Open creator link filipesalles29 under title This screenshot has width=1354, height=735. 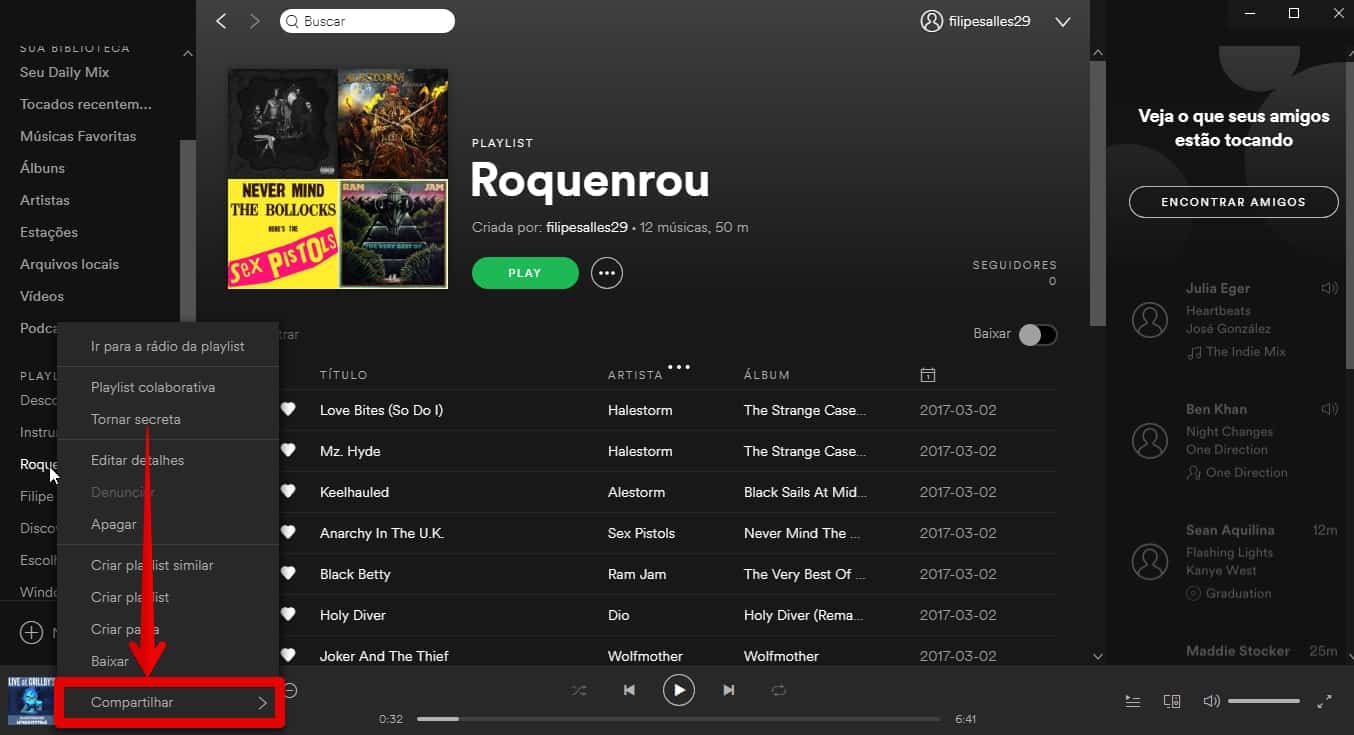pyautogui.click(x=587, y=227)
